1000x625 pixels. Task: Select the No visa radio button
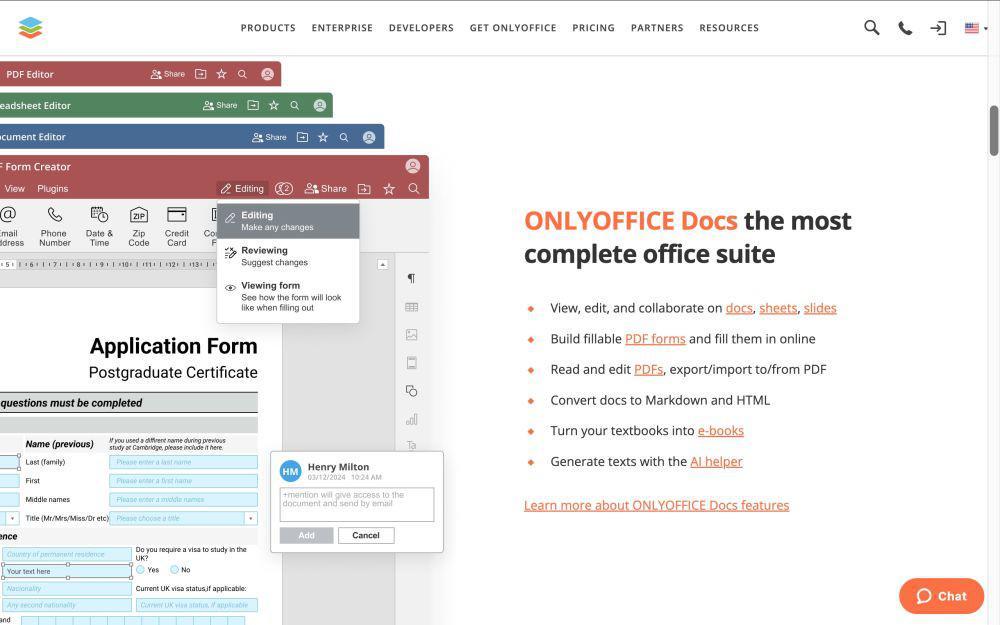pyautogui.click(x=174, y=570)
